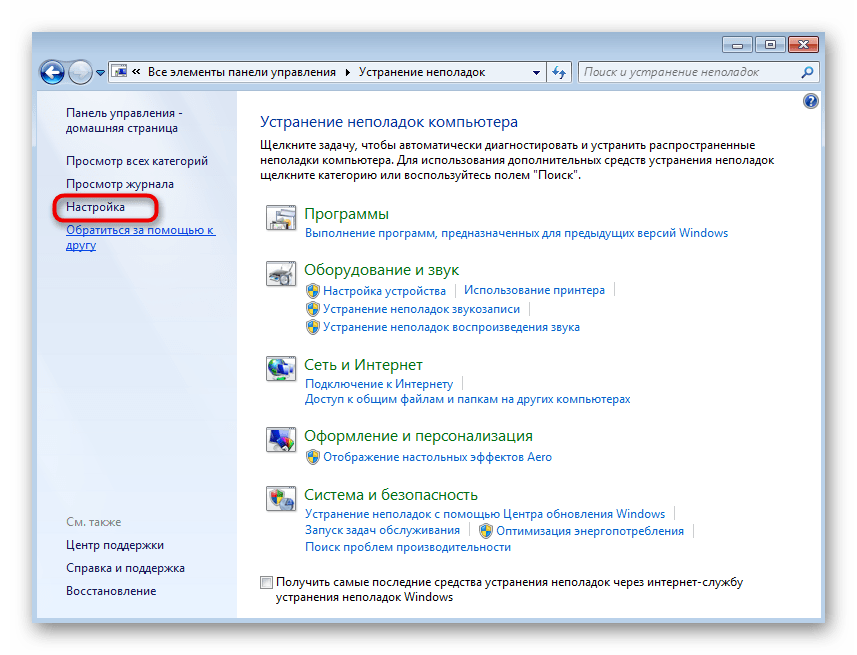Click the shield icon beside Оптимизация энергопотребления
Image resolution: width=857 pixels, height=655 pixels.
485,531
